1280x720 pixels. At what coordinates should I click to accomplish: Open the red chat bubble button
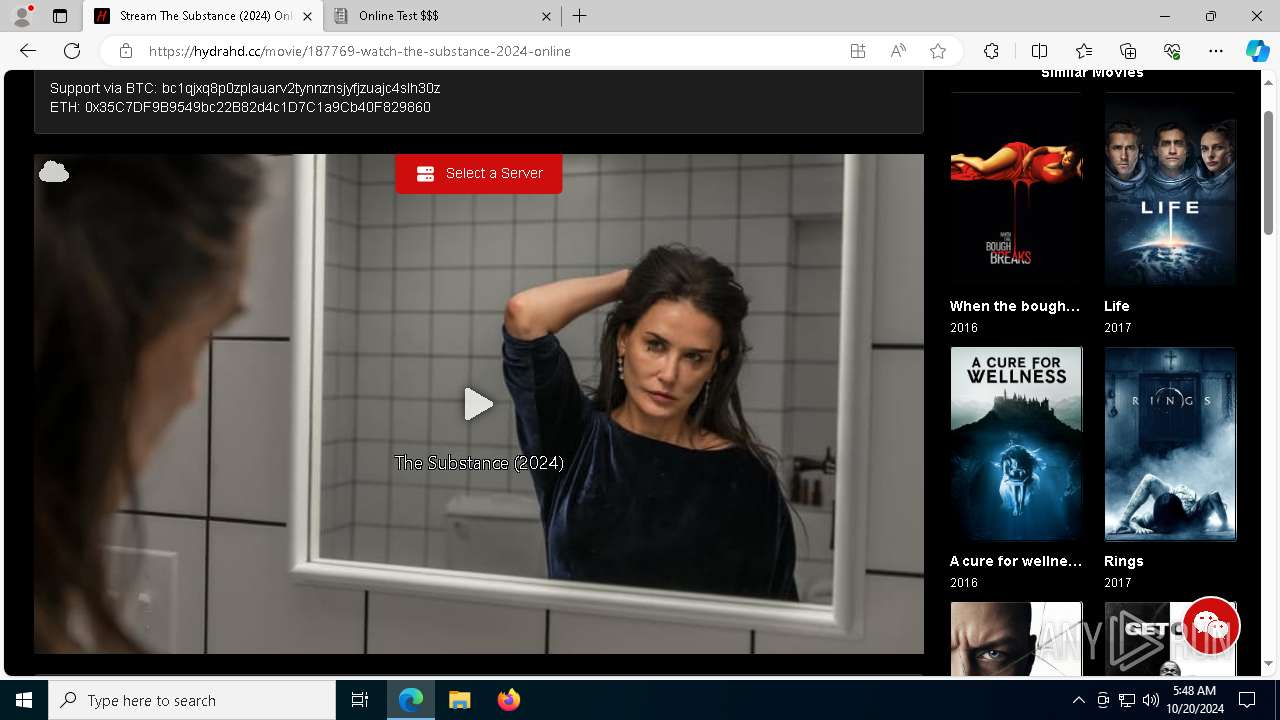tap(1211, 626)
